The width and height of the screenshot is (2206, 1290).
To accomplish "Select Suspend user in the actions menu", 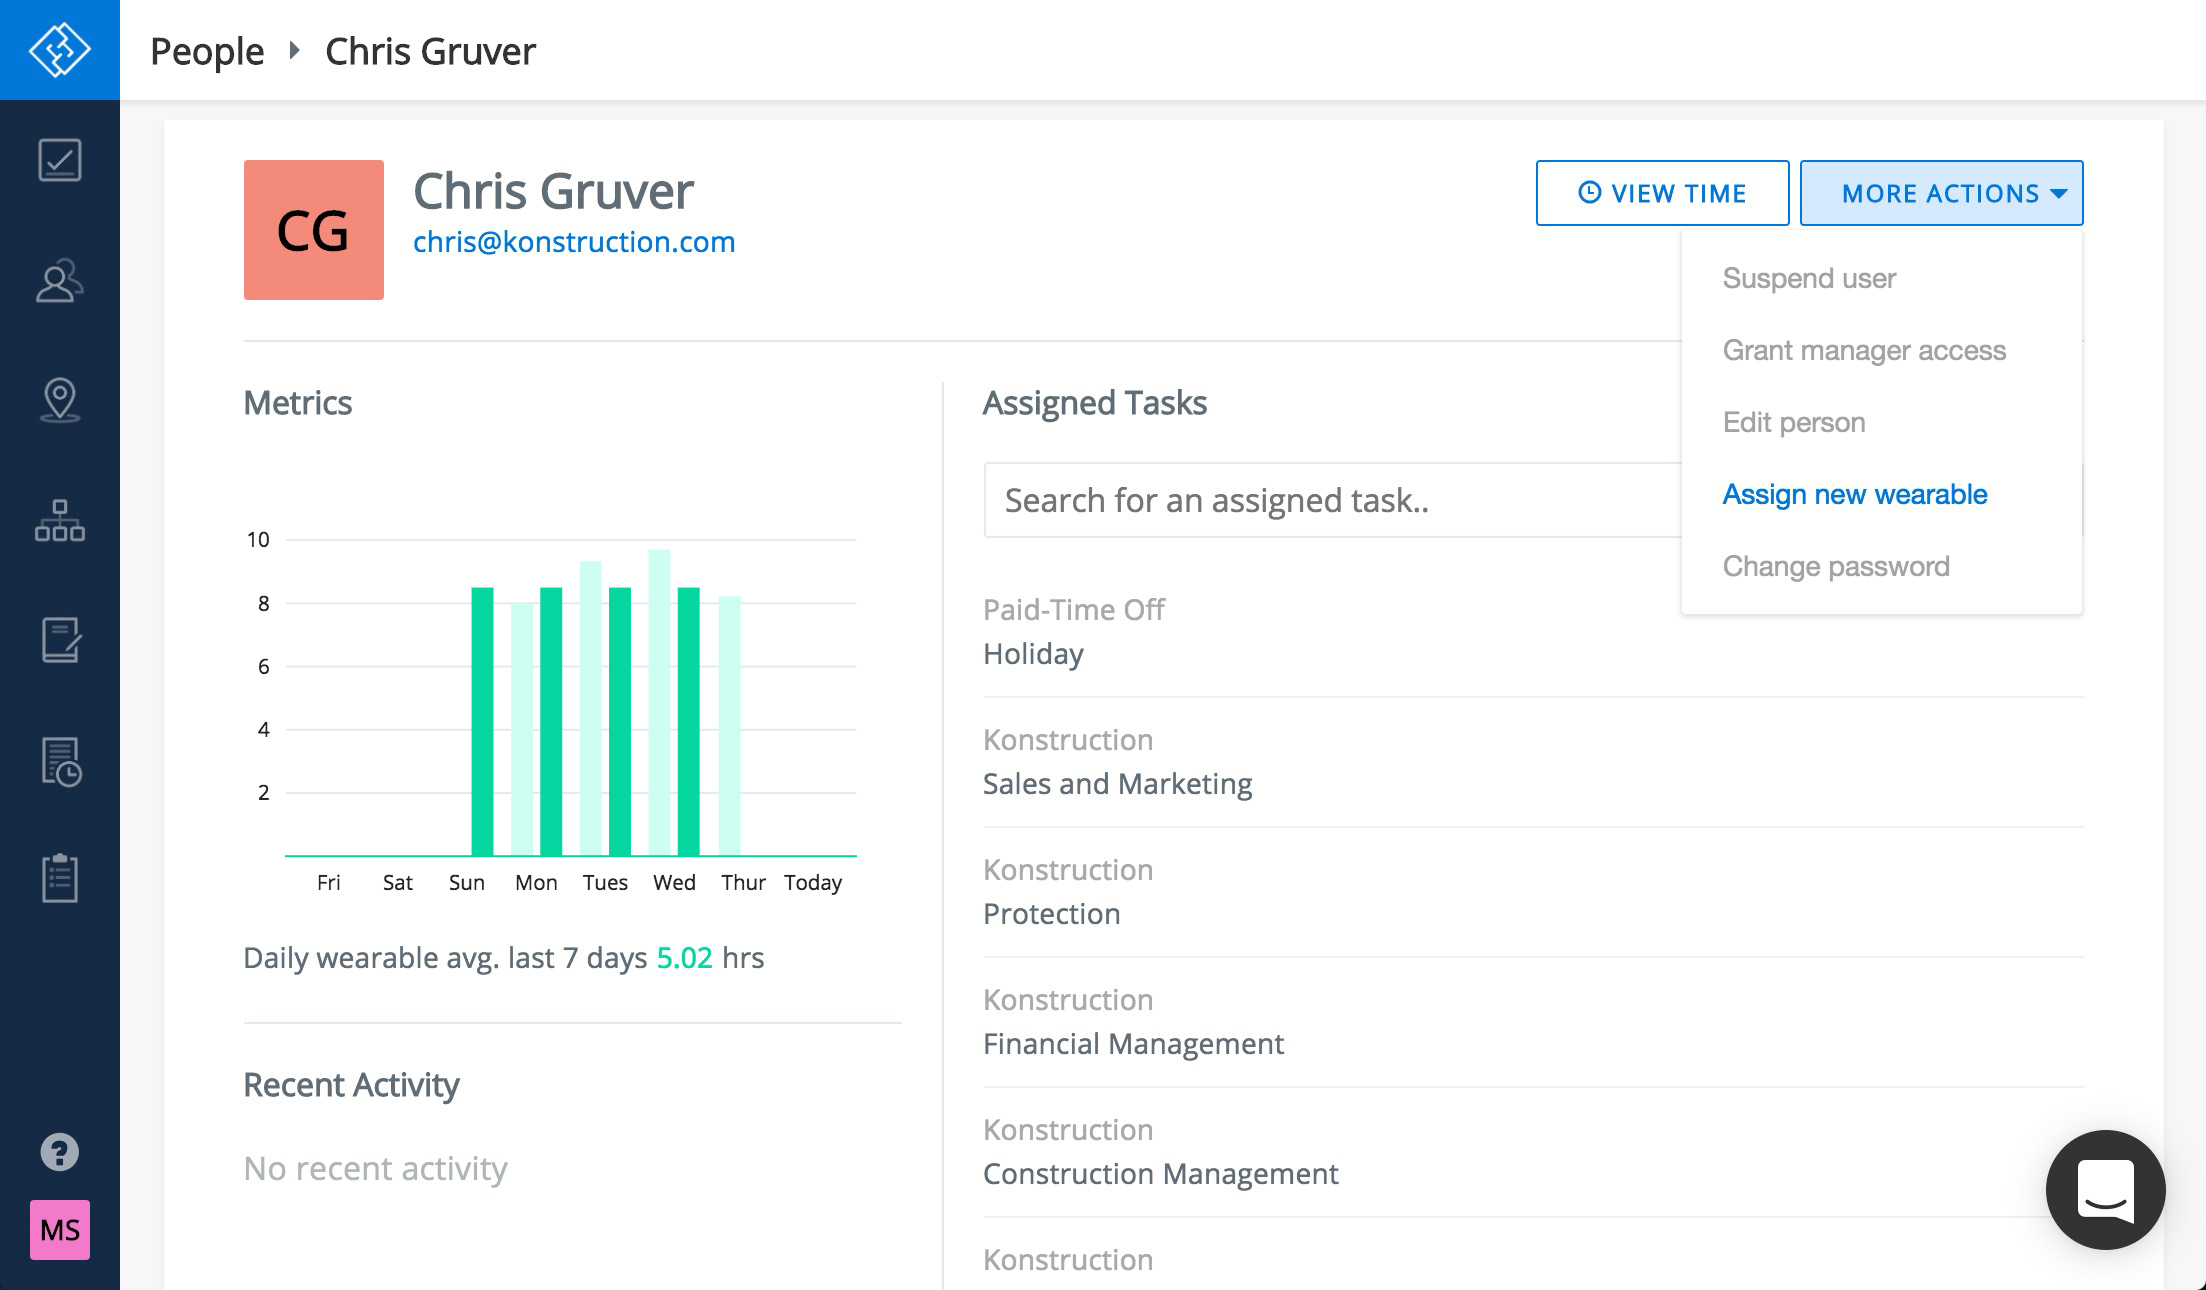I will 1808,278.
